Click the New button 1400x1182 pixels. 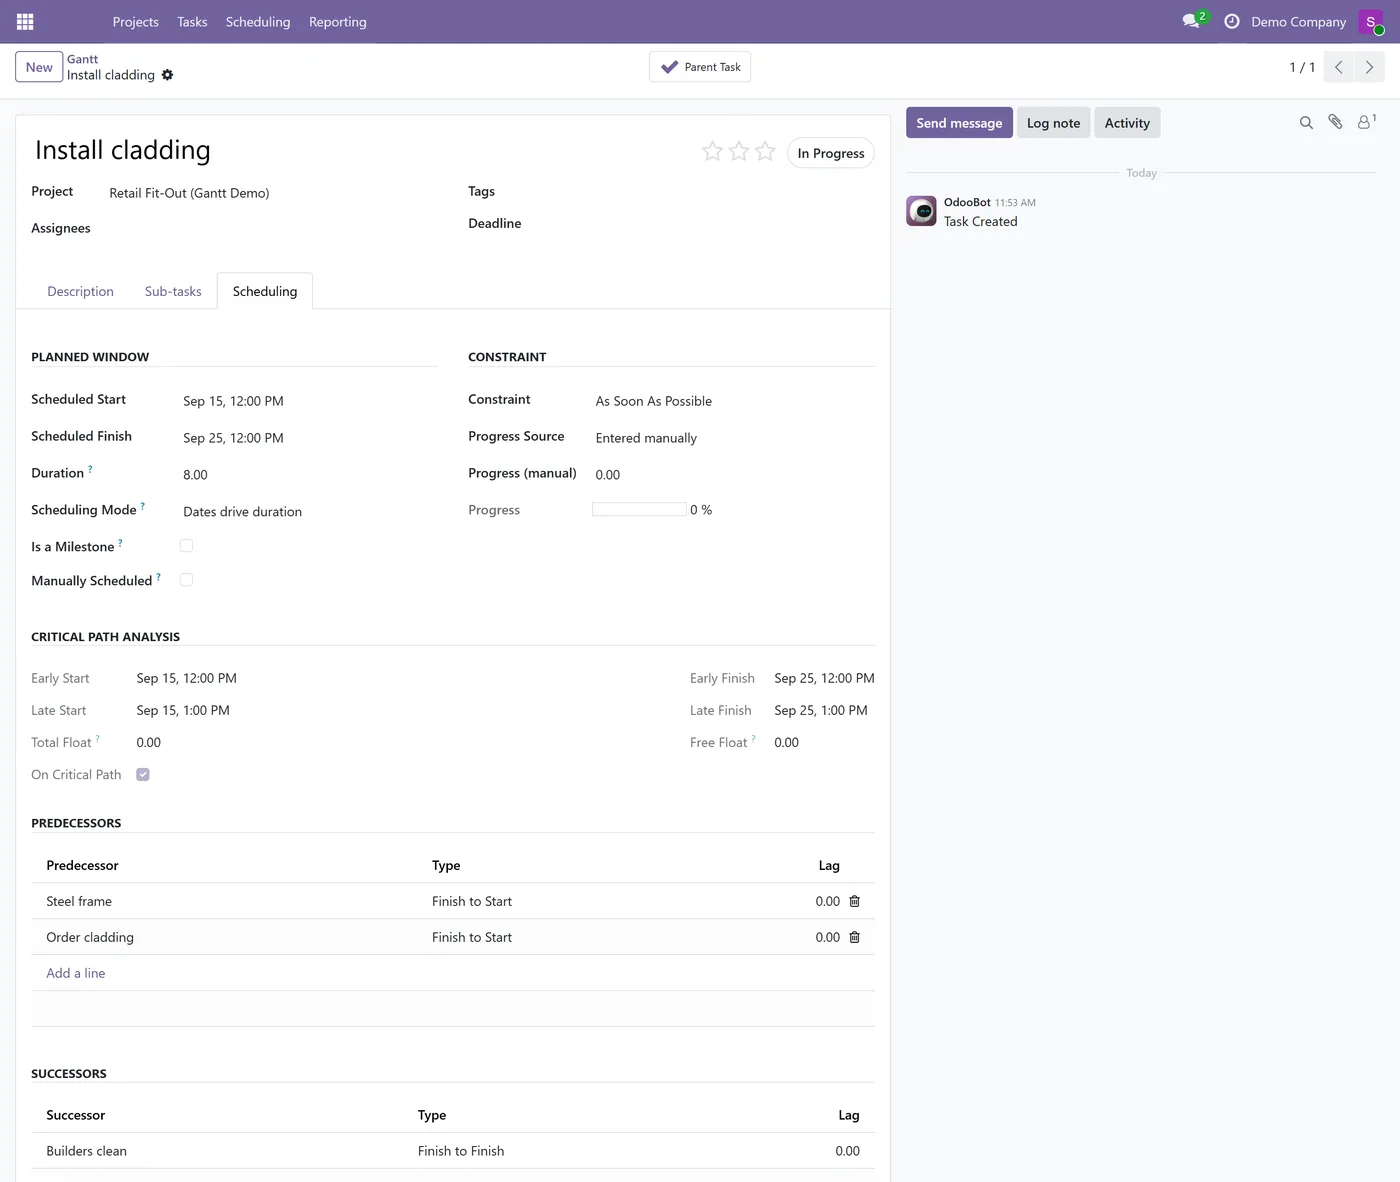click(x=39, y=67)
